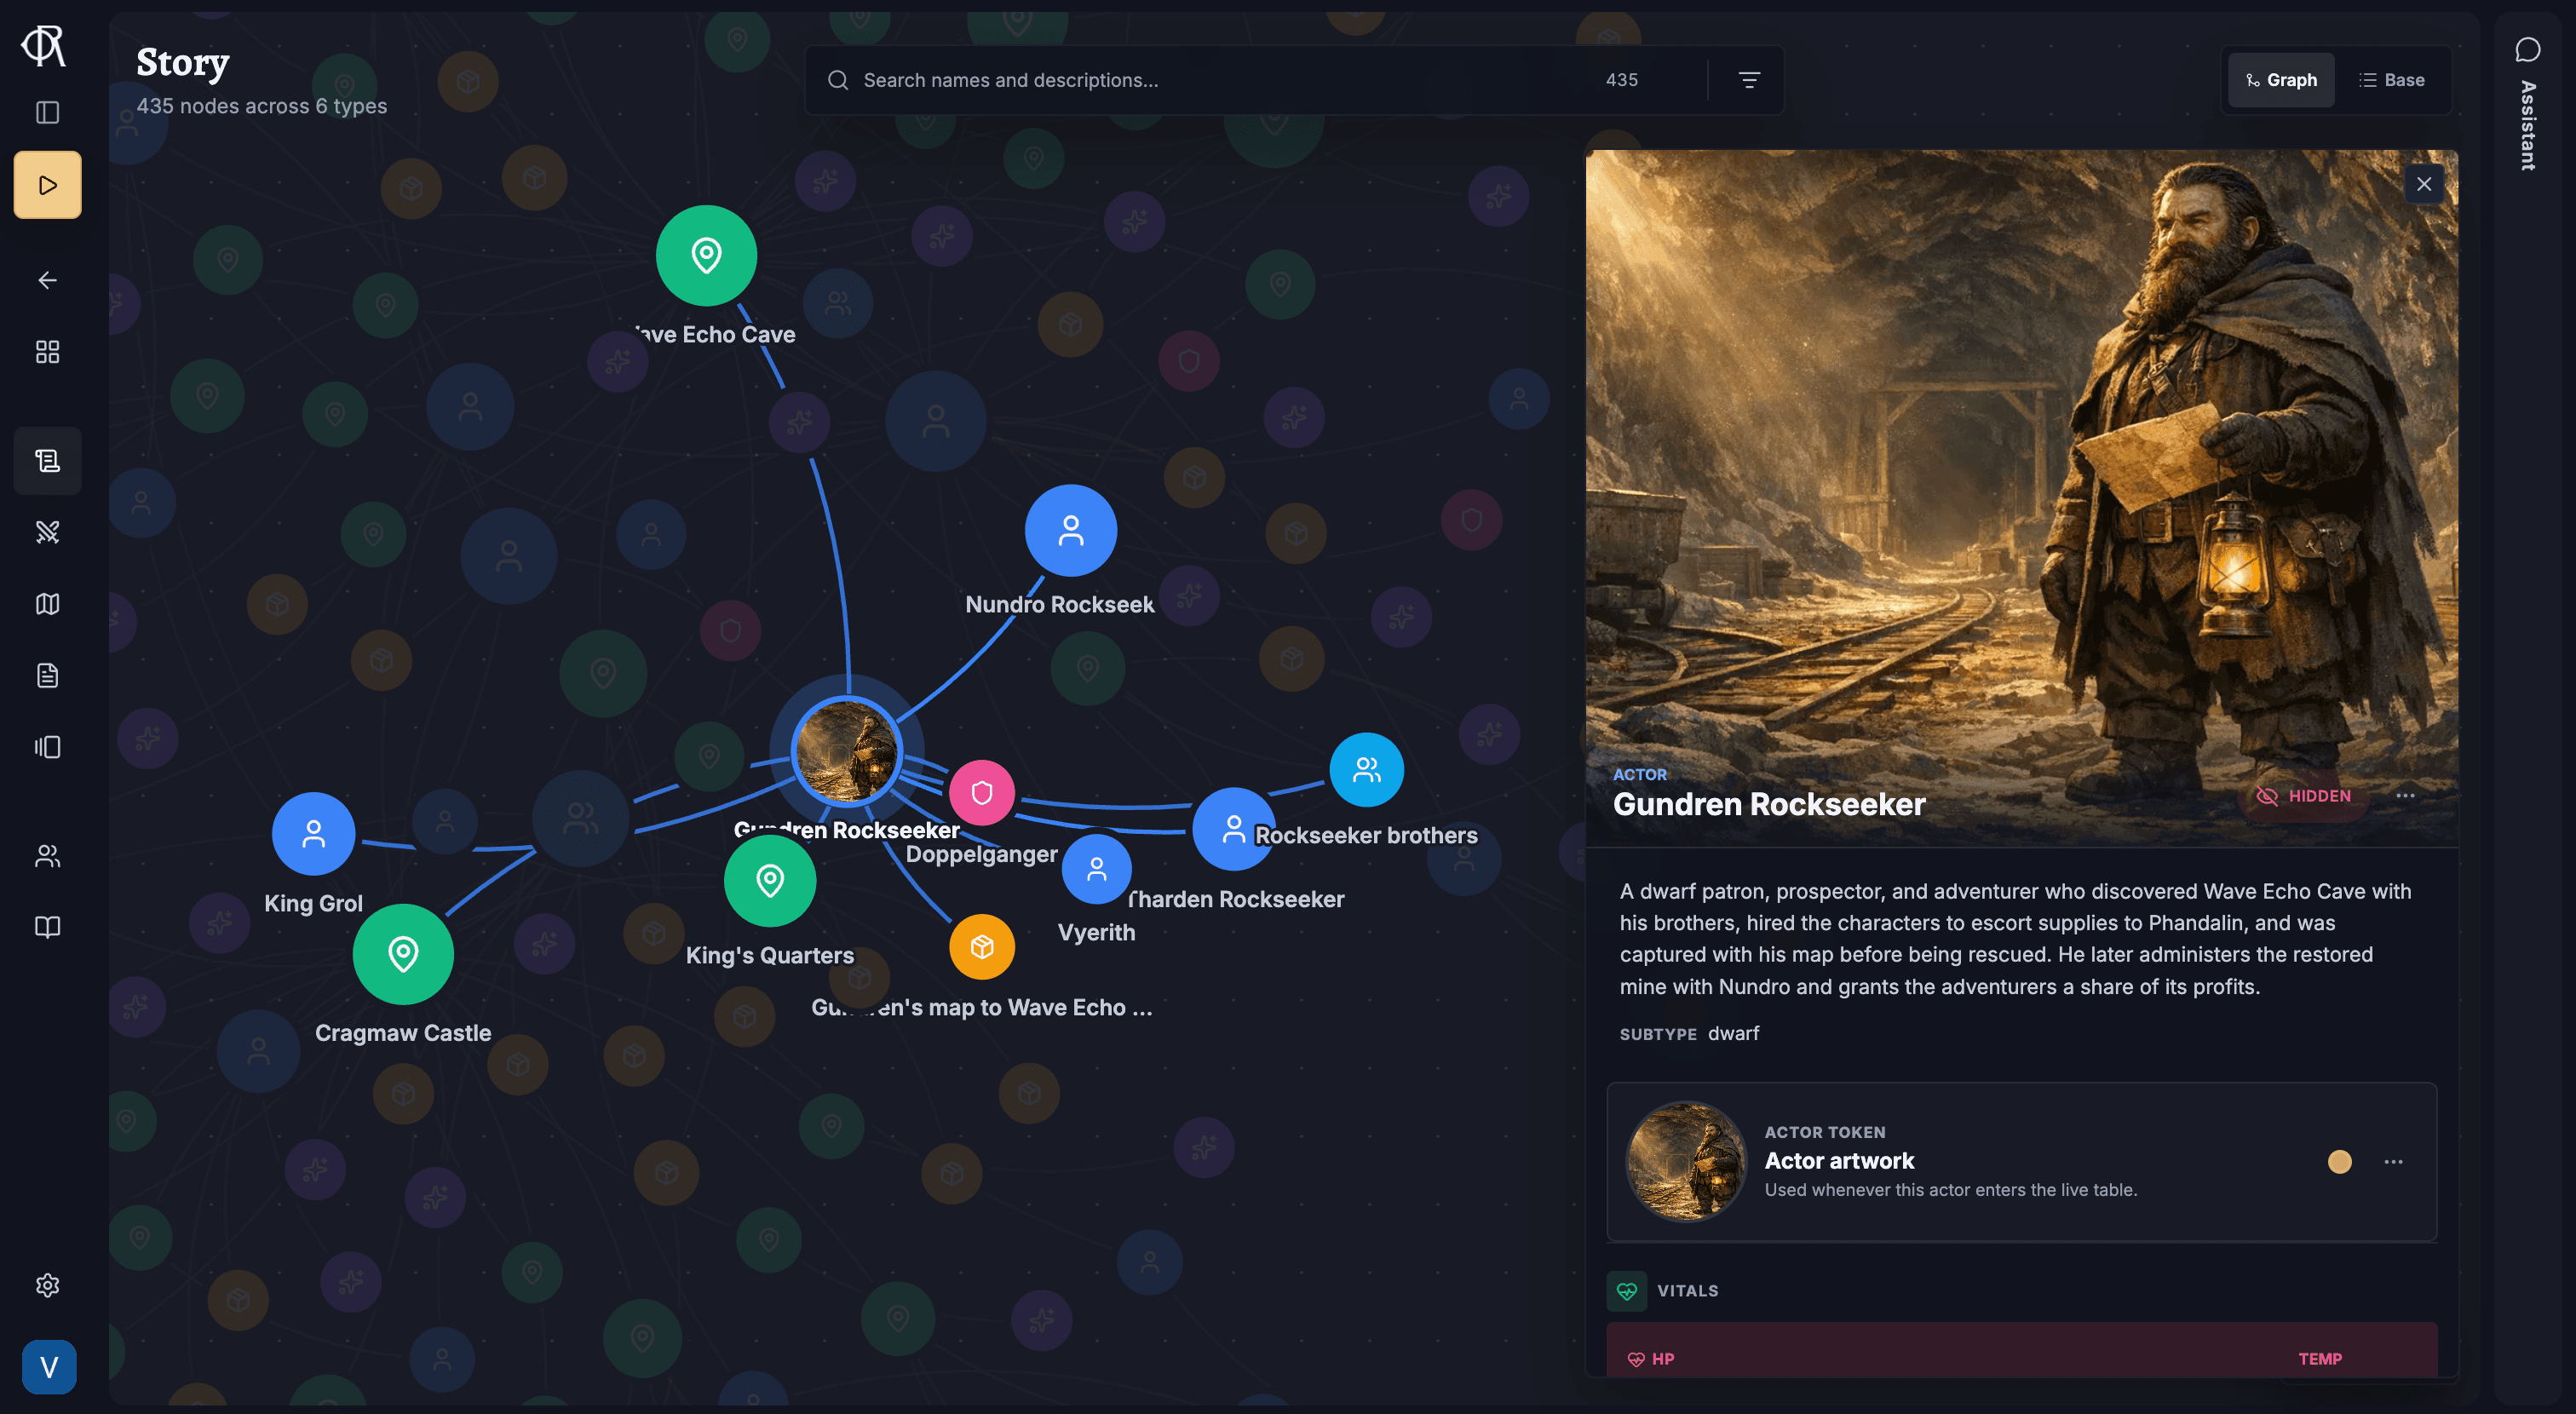Click the Gundren Rockseeker panel title
2576x1414 pixels.
[1769, 804]
